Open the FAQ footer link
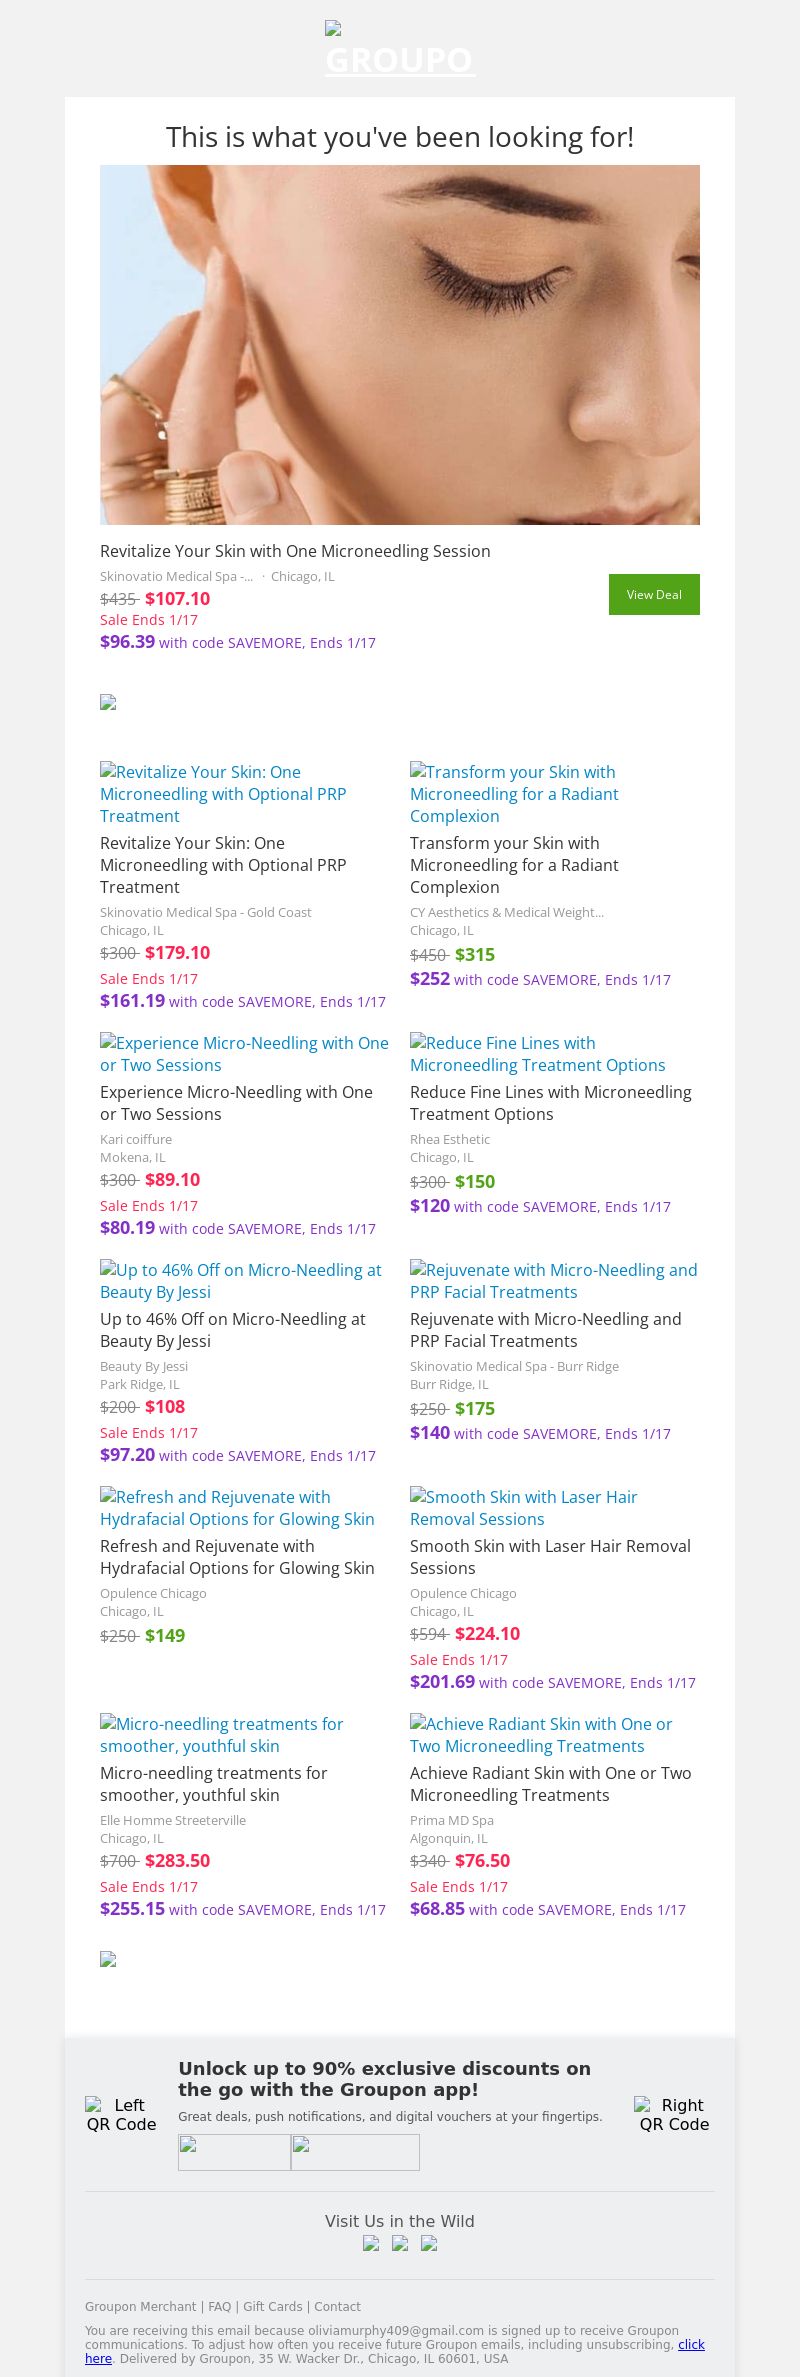Image resolution: width=800 pixels, height=2377 pixels. [219, 2306]
